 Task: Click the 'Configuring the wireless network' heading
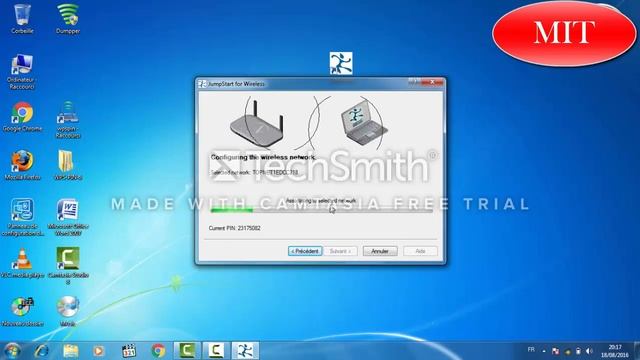tap(263, 157)
